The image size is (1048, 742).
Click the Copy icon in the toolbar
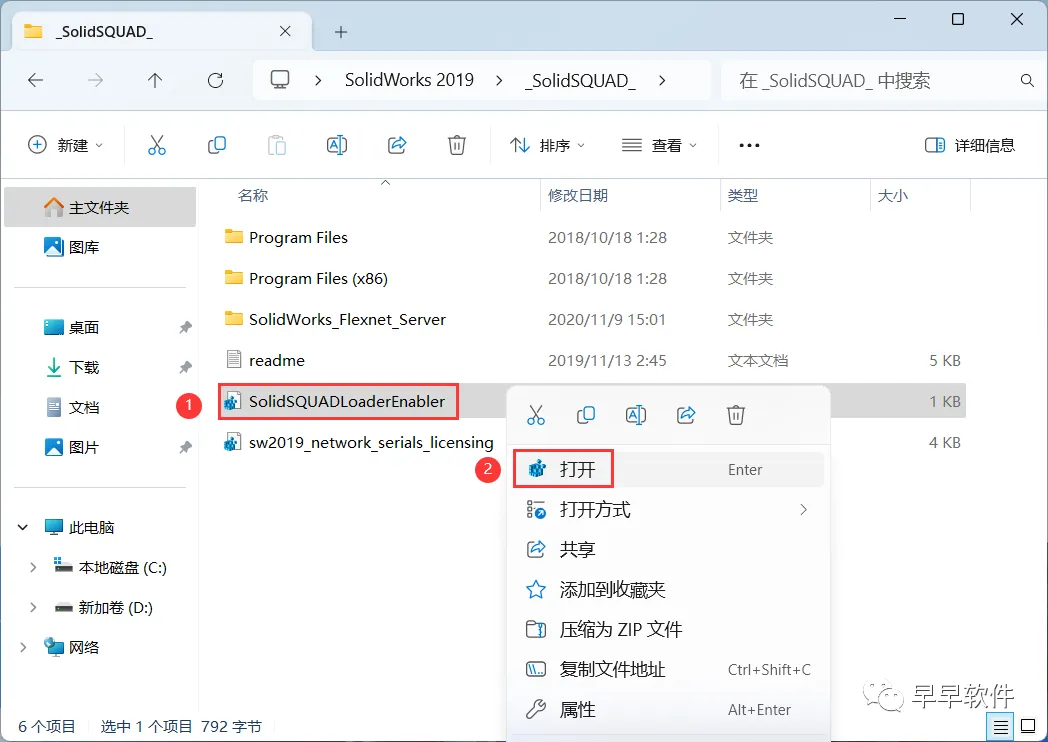coord(217,145)
